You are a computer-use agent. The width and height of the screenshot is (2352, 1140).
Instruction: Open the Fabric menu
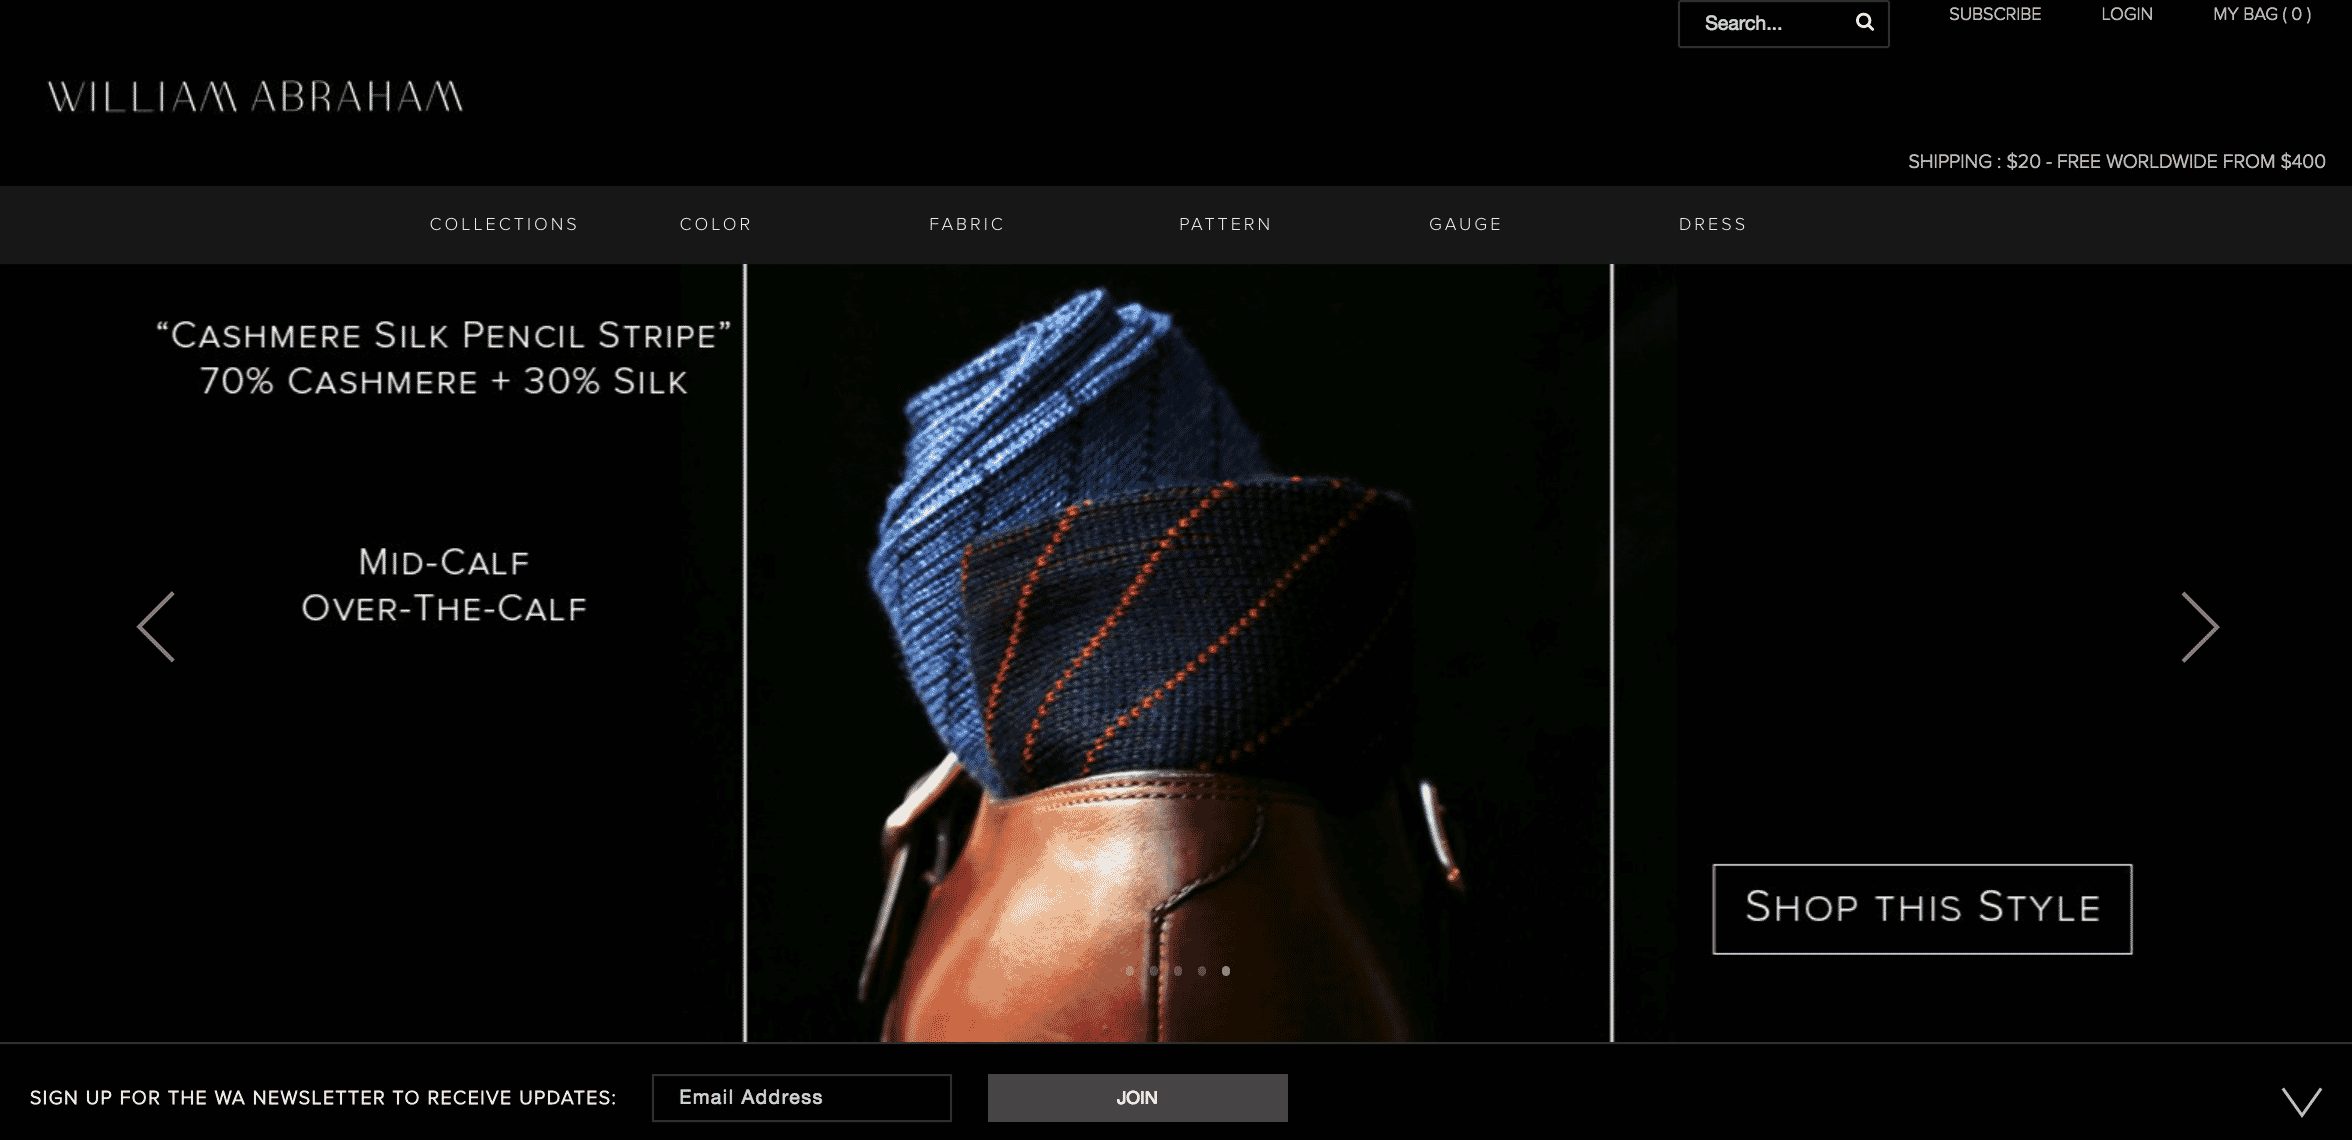(x=966, y=224)
